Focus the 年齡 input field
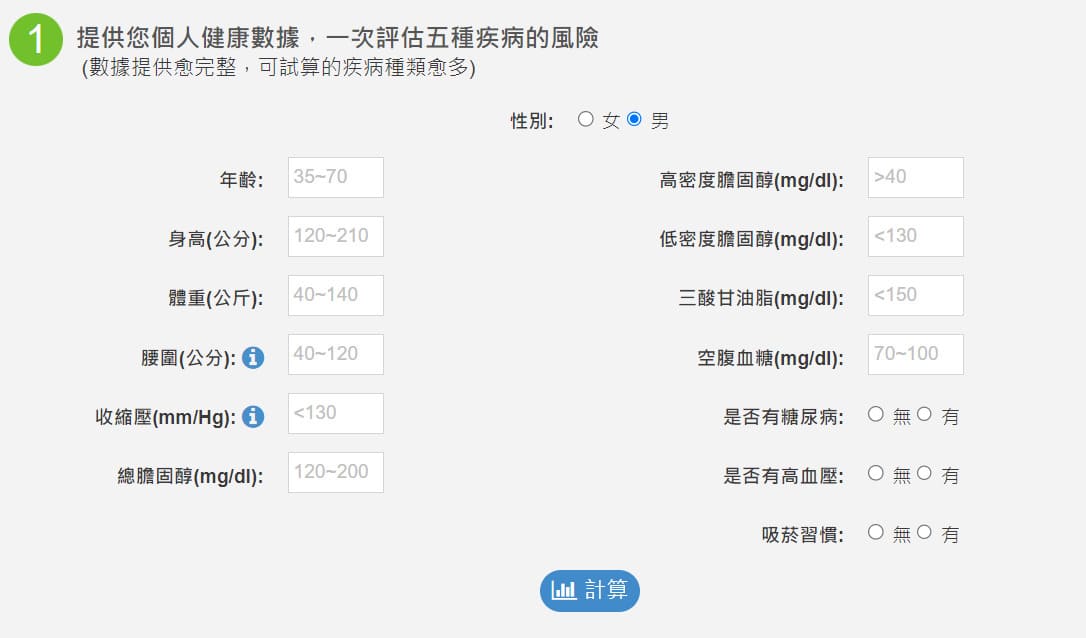Image resolution: width=1086 pixels, height=638 pixels. (x=335, y=178)
